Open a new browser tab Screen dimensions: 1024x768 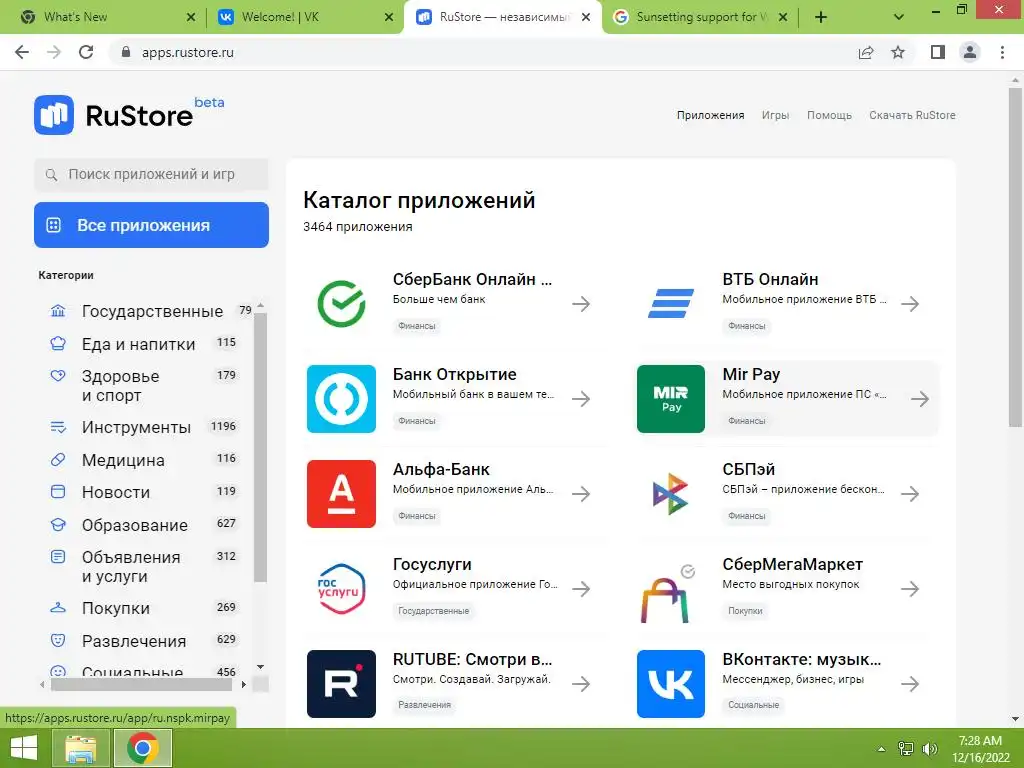click(821, 17)
